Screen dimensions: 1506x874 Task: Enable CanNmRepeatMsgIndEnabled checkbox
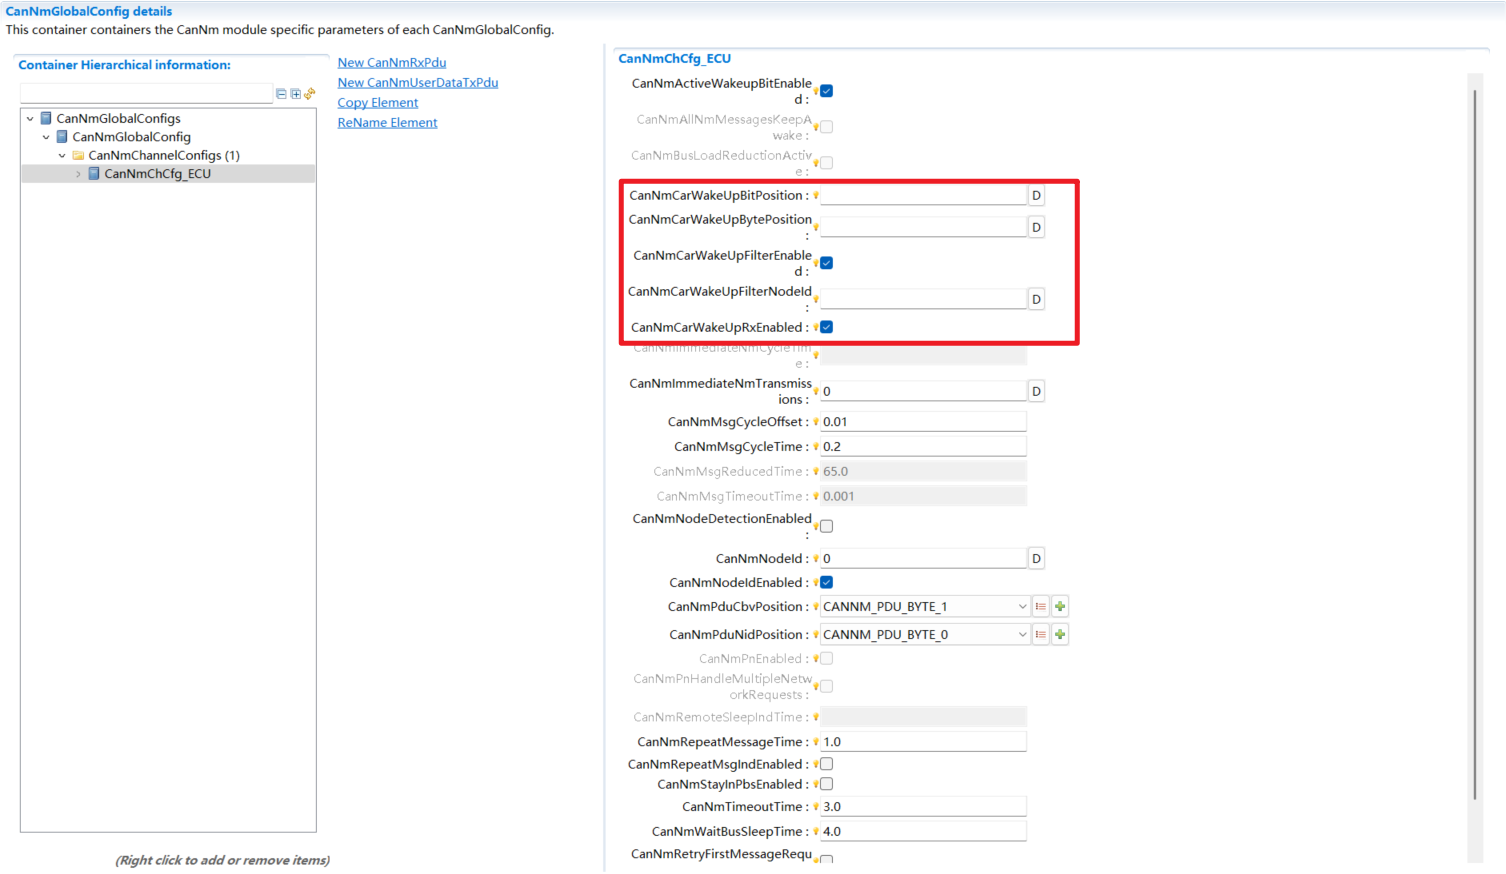[x=827, y=765]
